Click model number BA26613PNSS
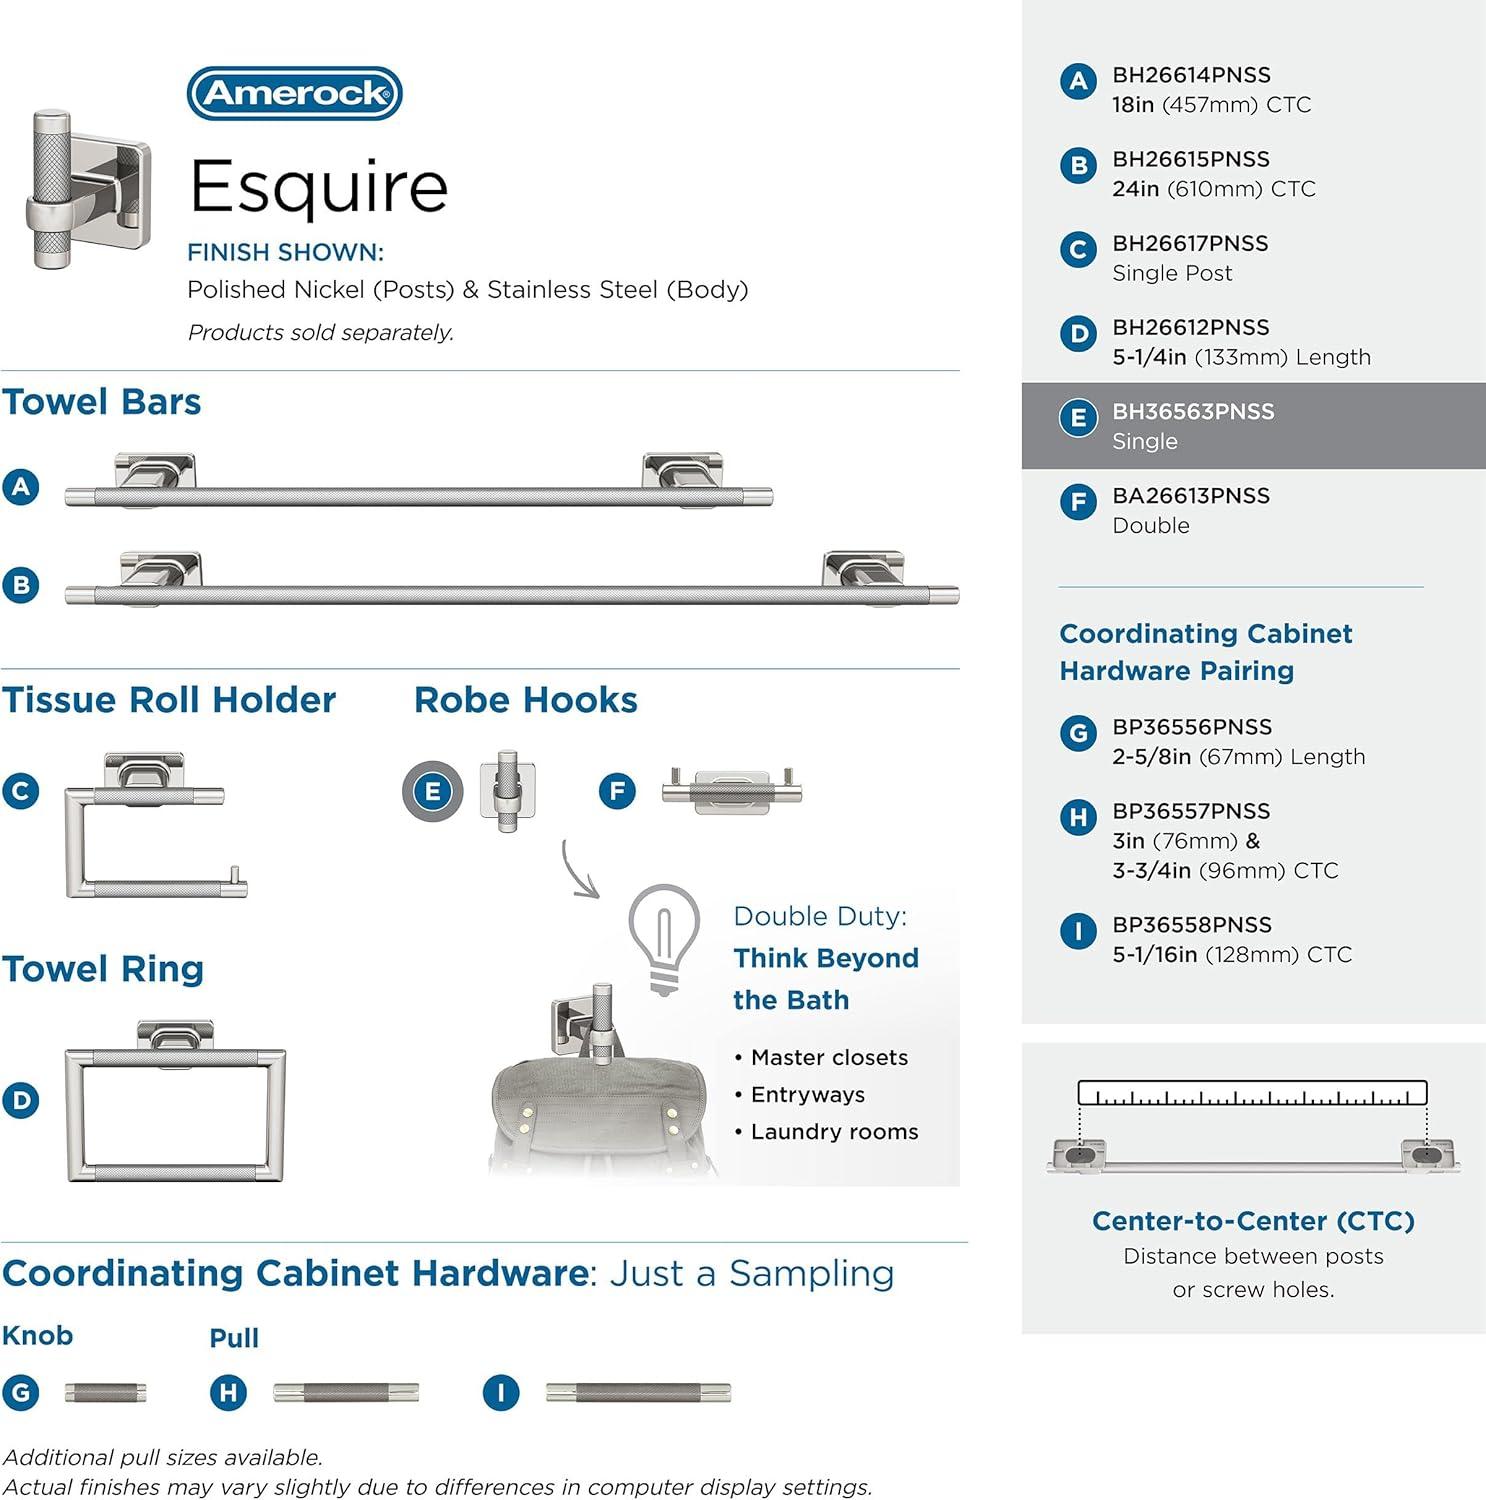1486x1500 pixels. click(x=1191, y=495)
